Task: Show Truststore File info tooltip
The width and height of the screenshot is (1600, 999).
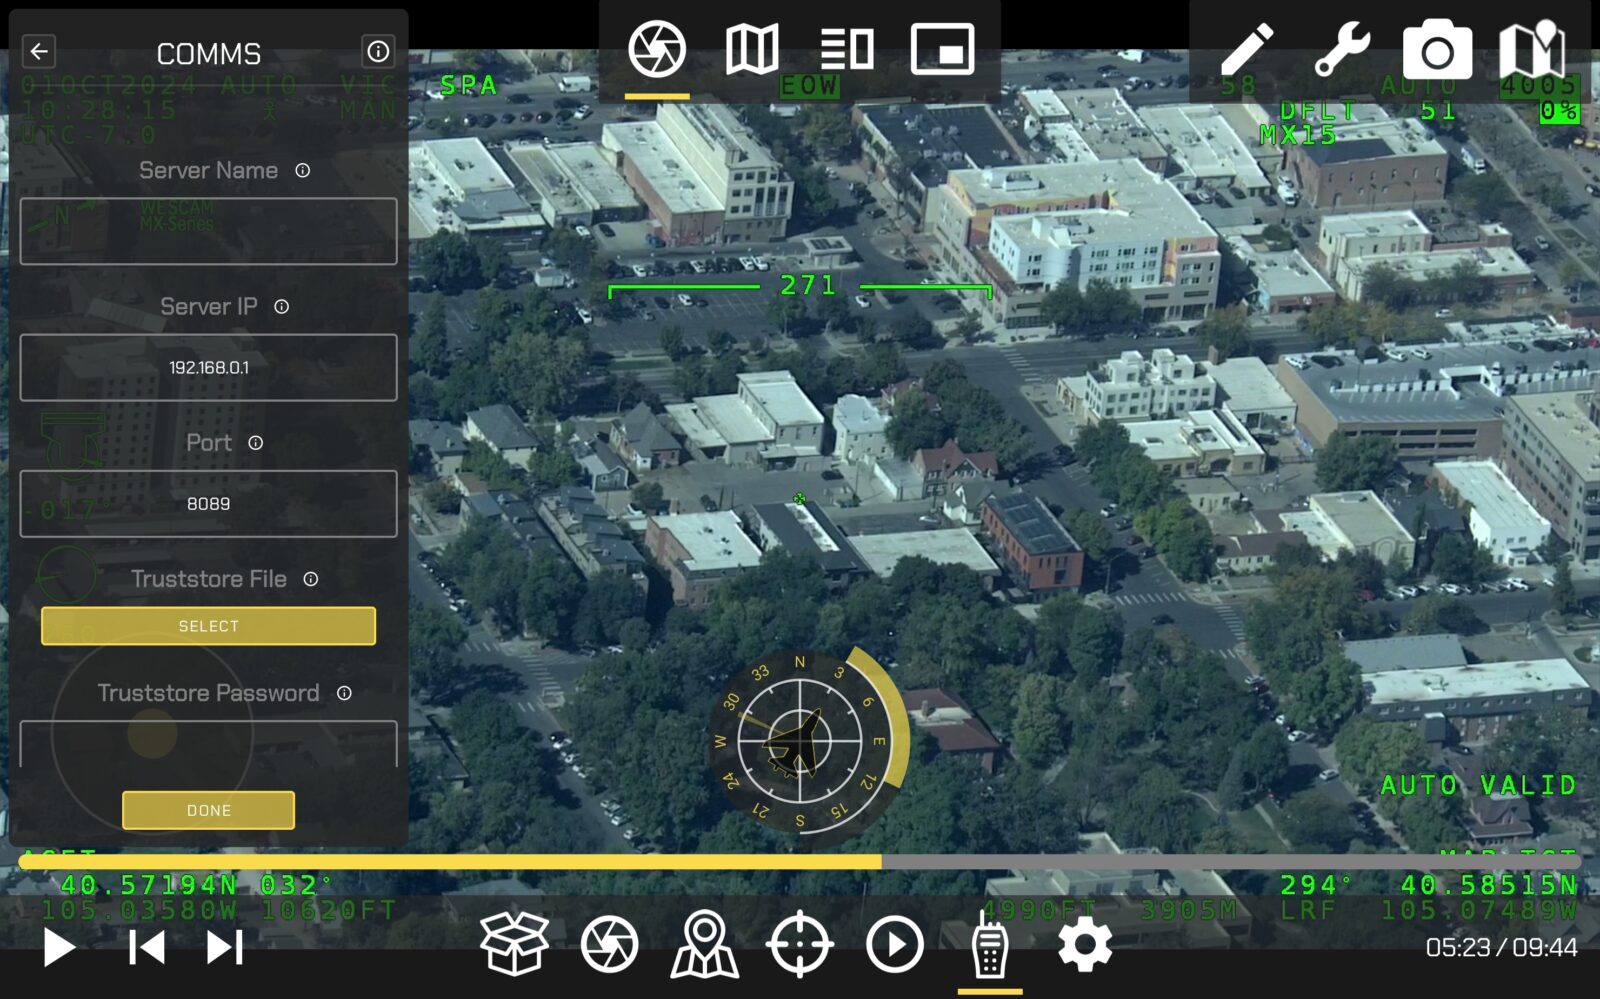Action: pyautogui.click(x=311, y=579)
